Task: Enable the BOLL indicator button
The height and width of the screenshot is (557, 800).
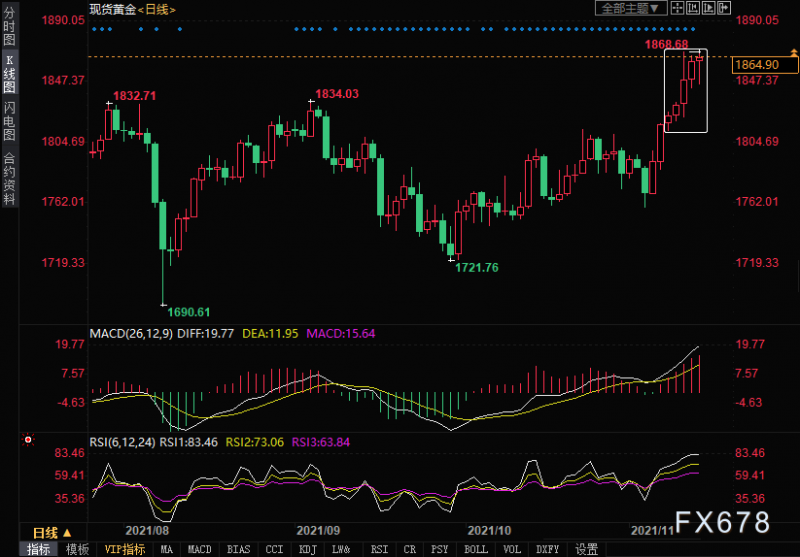Action: pyautogui.click(x=476, y=549)
